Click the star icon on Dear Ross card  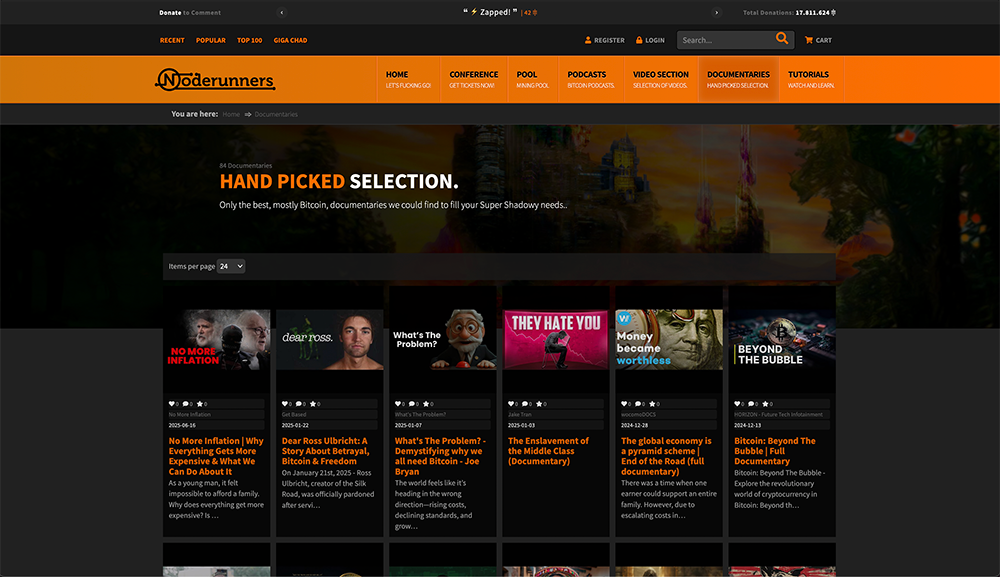point(312,404)
